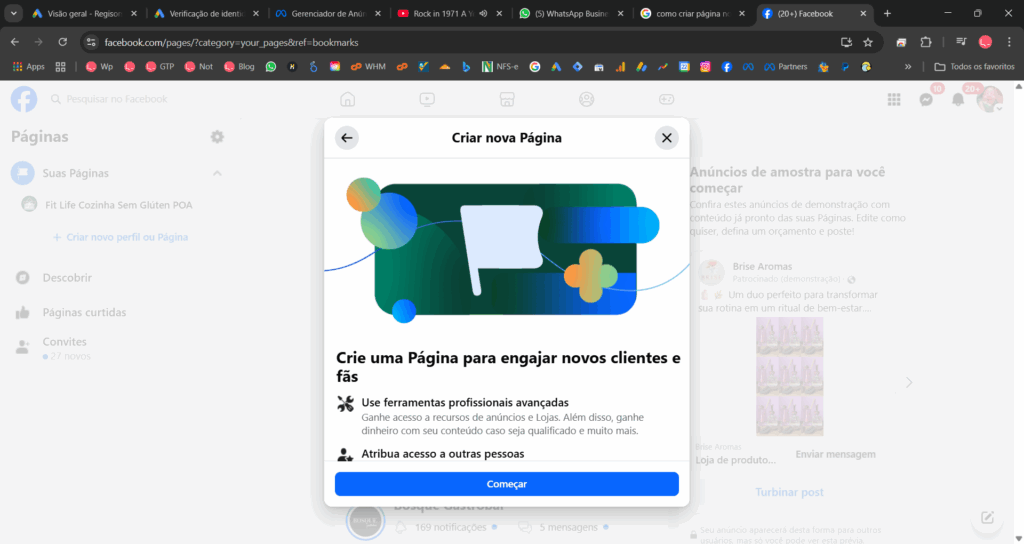Open the tab search dropdown arrow

click(x=13, y=13)
